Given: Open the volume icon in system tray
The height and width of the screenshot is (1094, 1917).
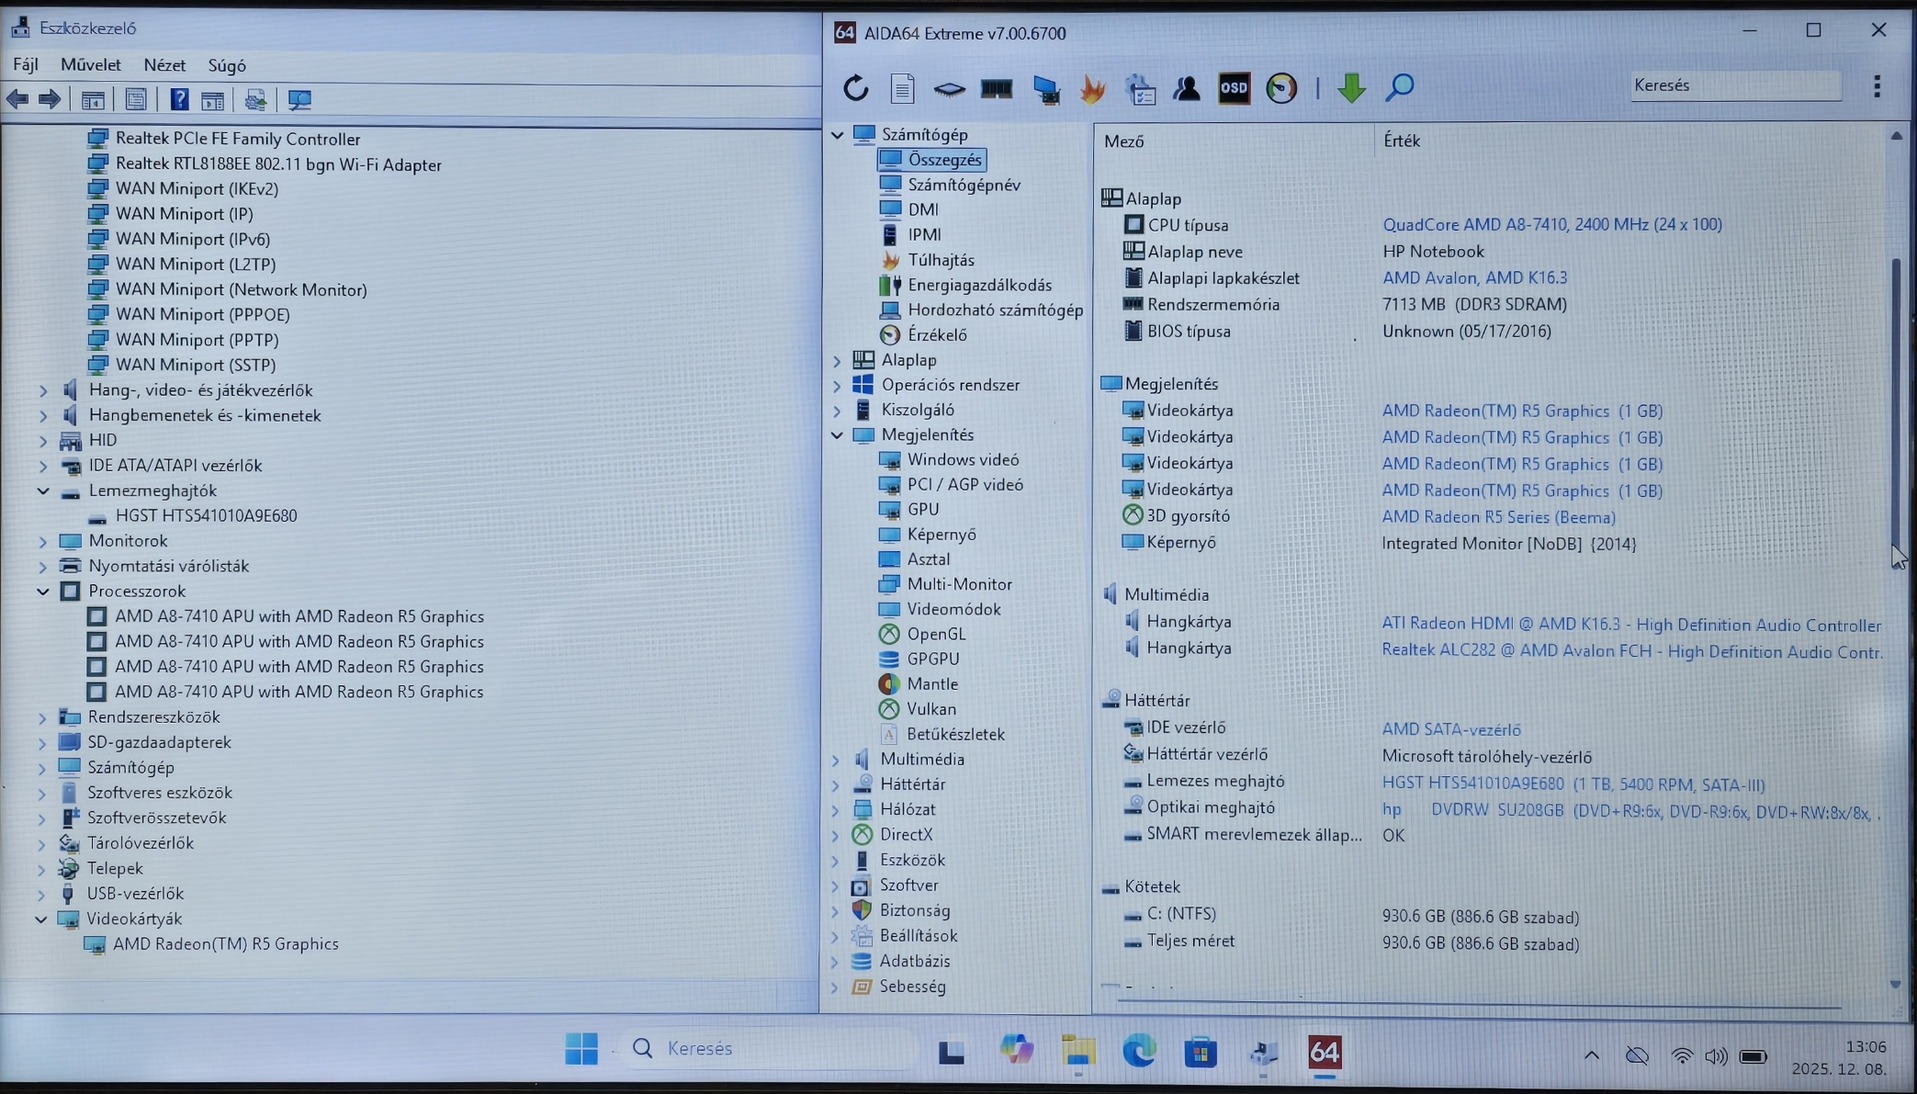Looking at the screenshot, I should pos(1716,1057).
